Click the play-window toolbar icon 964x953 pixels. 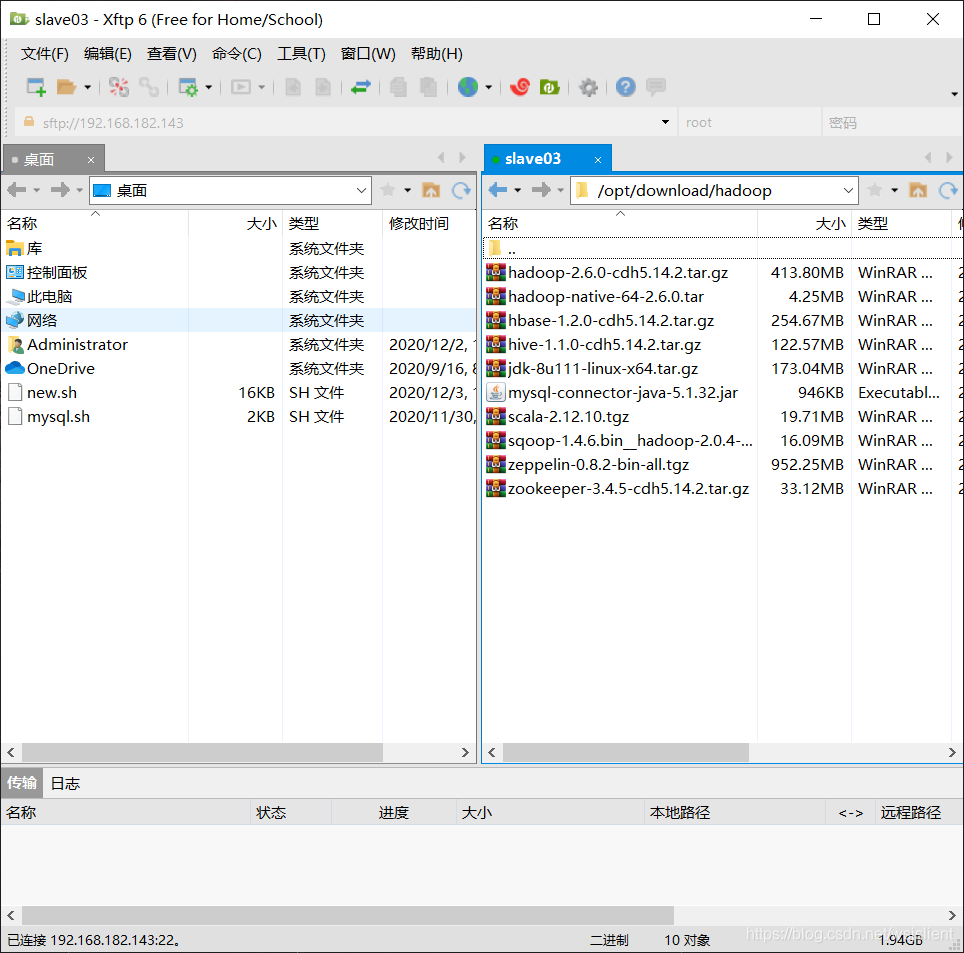tap(240, 87)
